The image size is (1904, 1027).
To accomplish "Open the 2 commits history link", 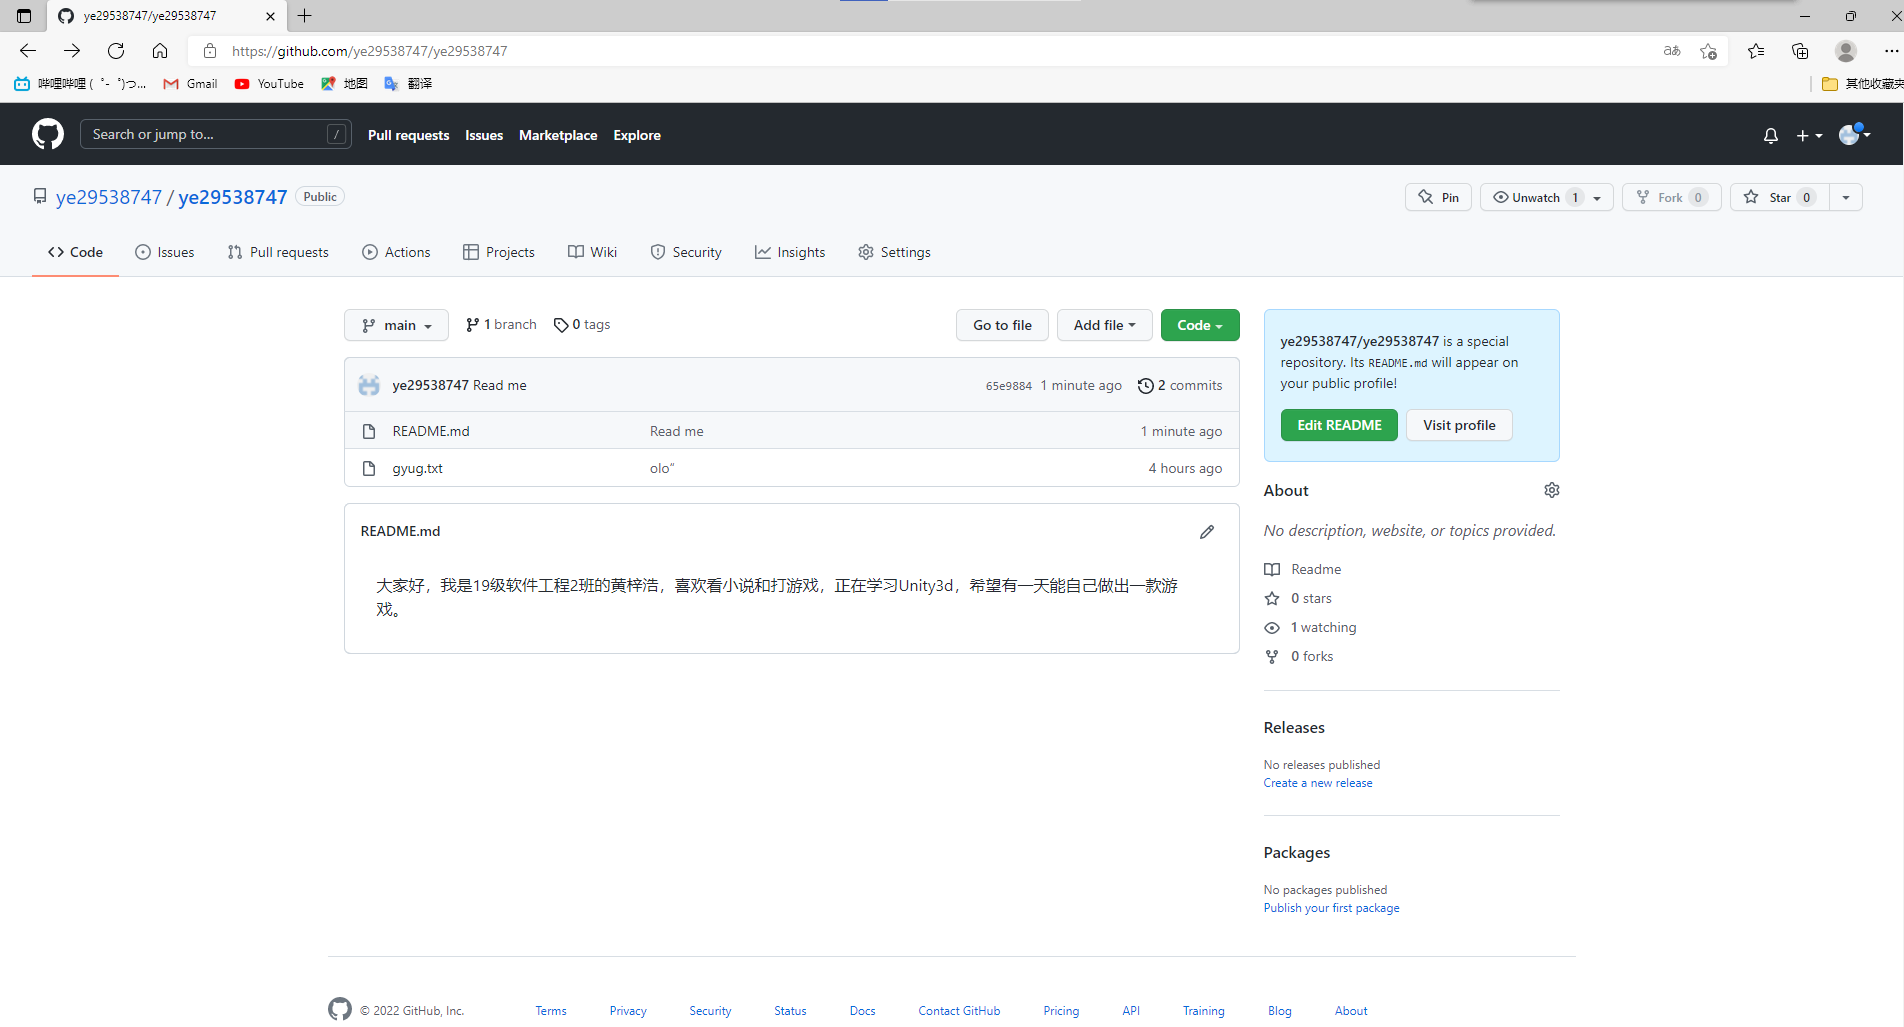I will coord(1180,385).
